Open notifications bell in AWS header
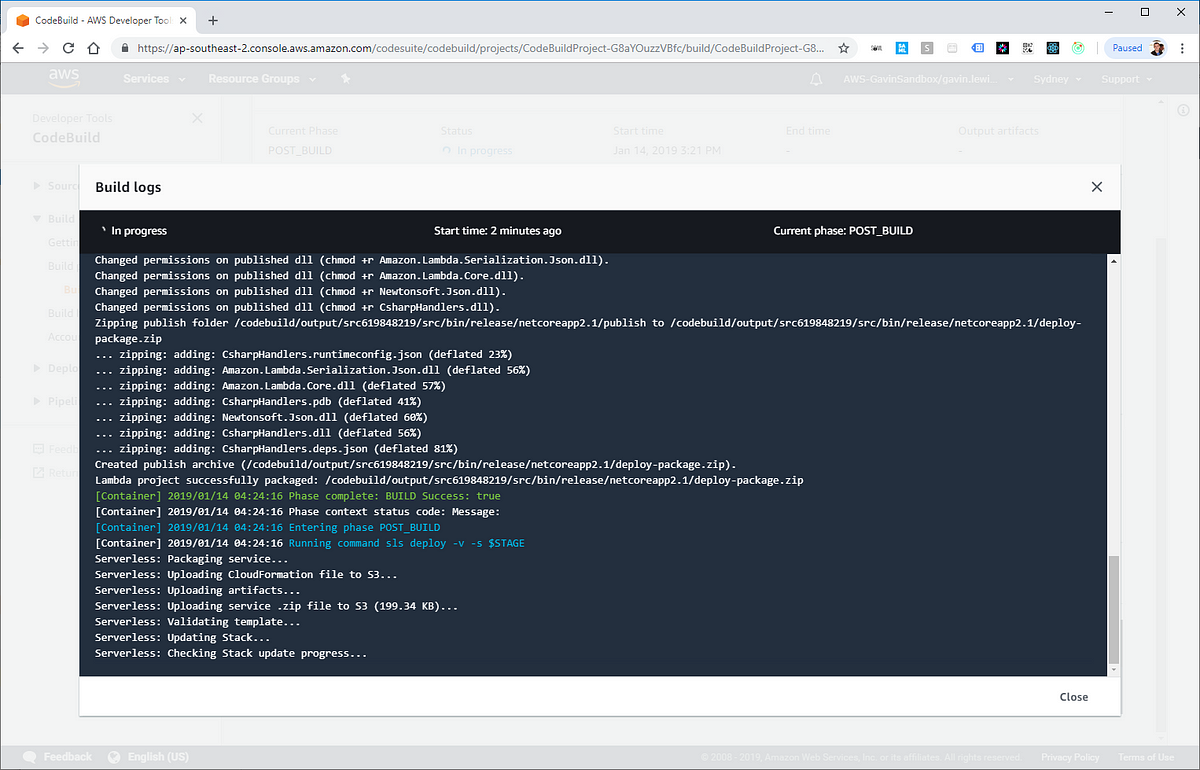1200x770 pixels. [x=817, y=79]
